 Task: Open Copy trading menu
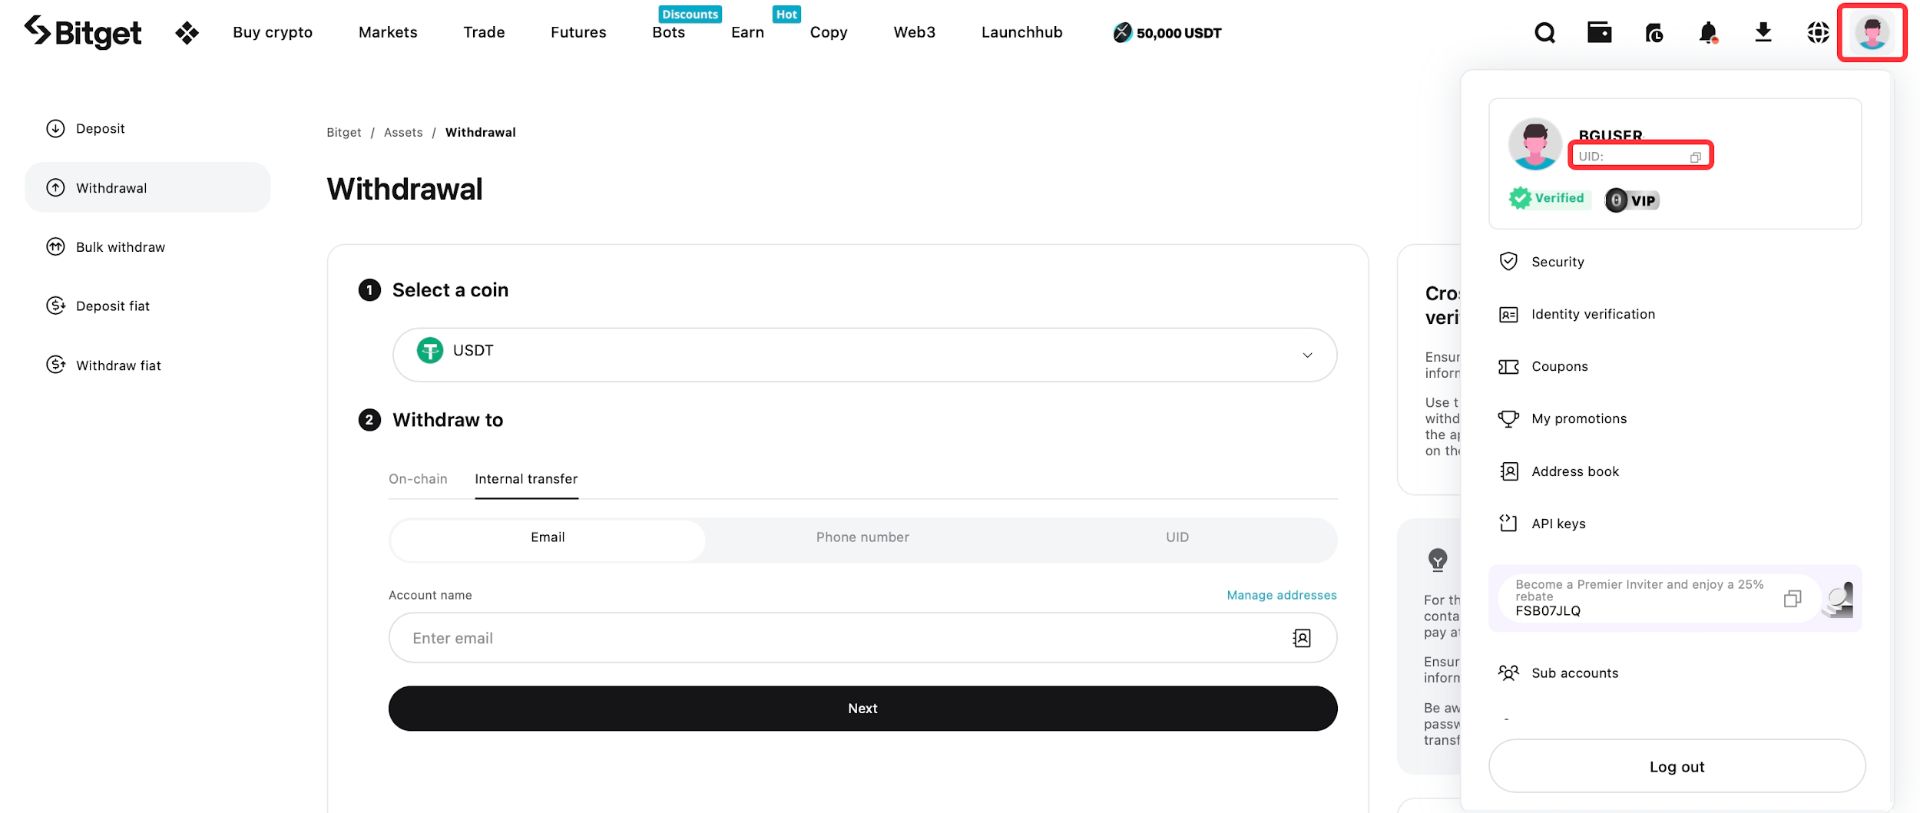(x=829, y=32)
